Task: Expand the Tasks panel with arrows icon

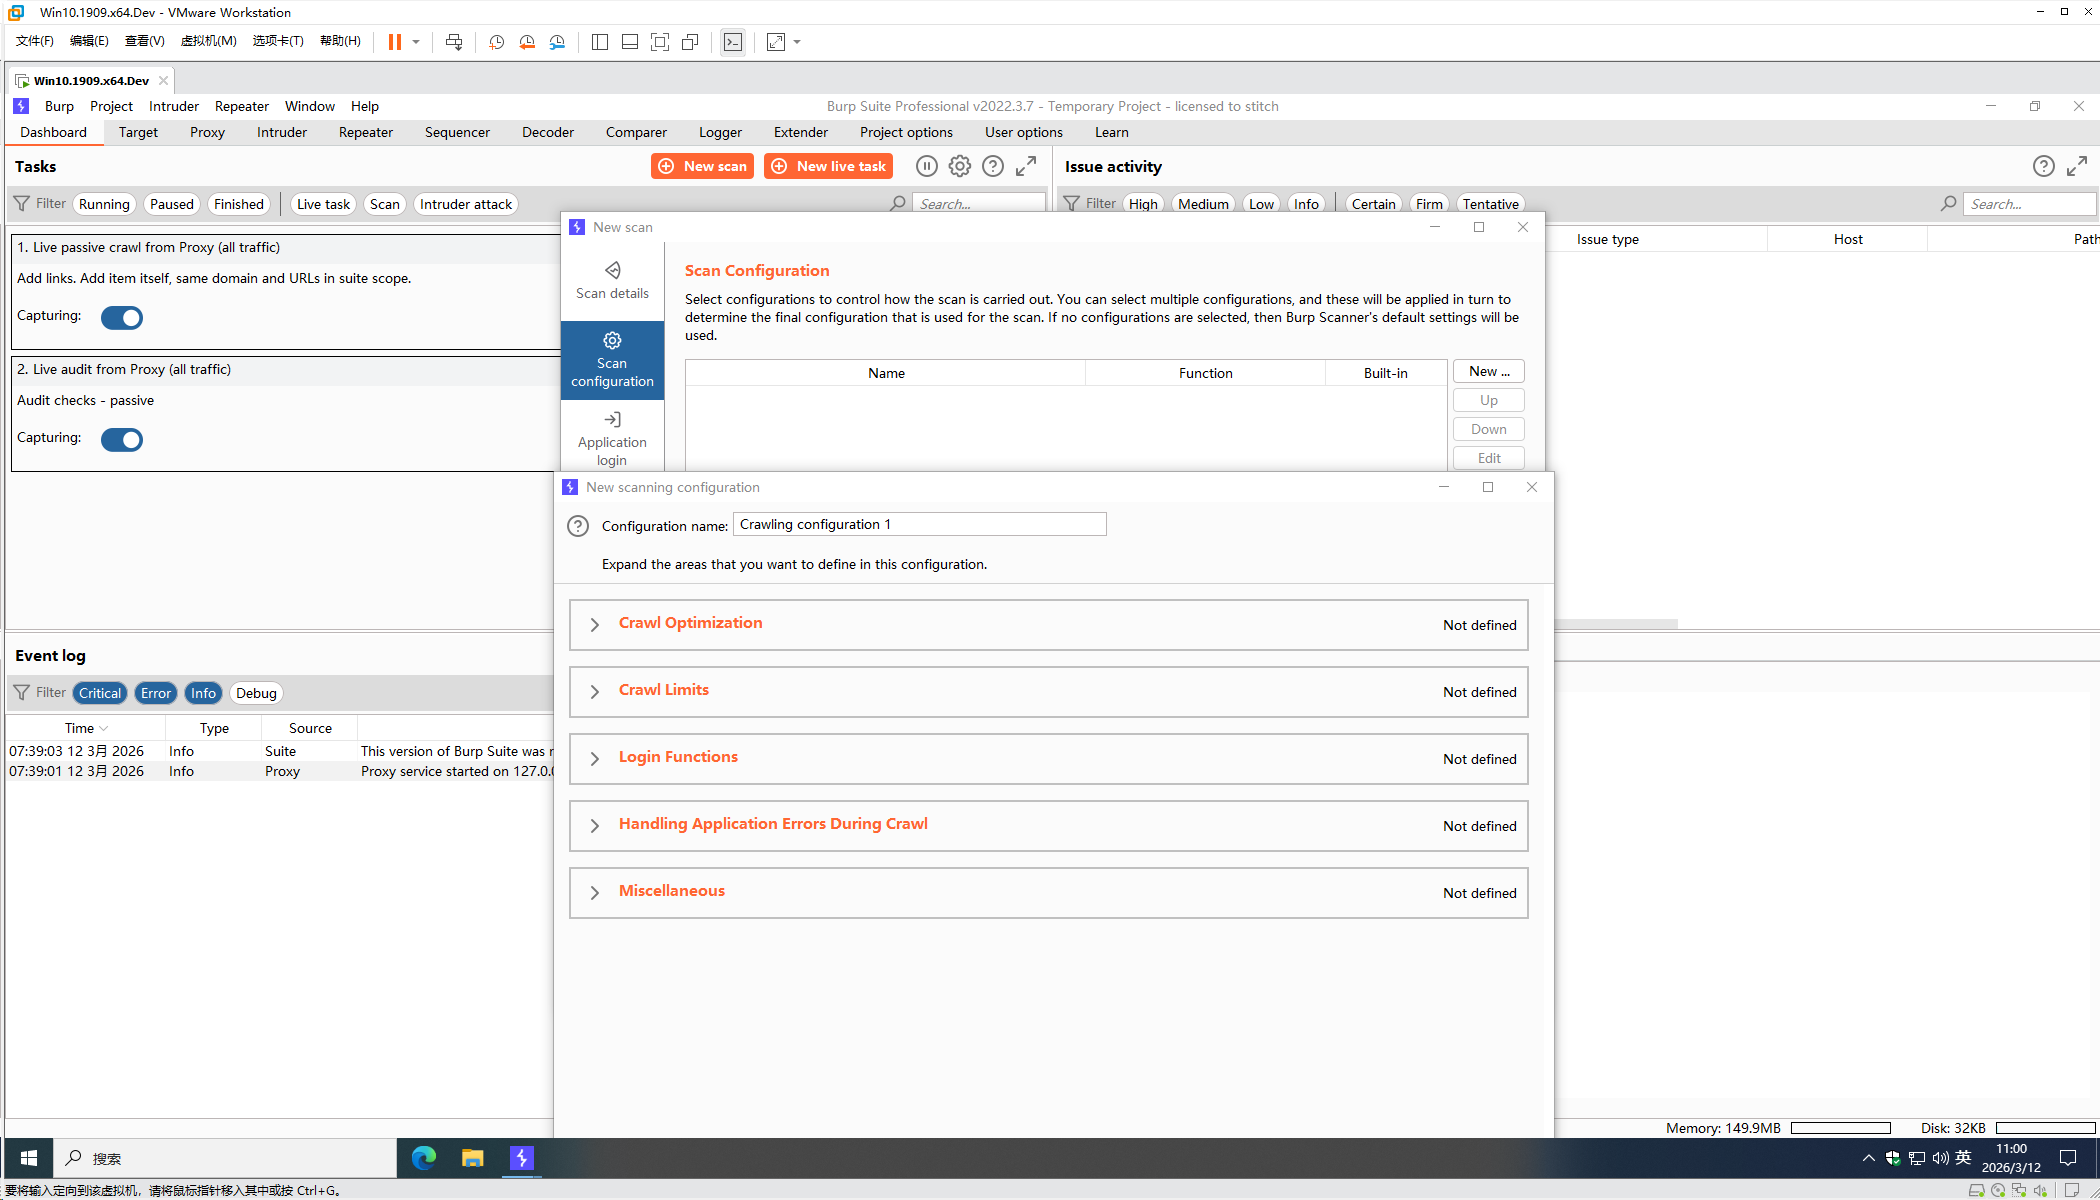Action: [x=1026, y=166]
